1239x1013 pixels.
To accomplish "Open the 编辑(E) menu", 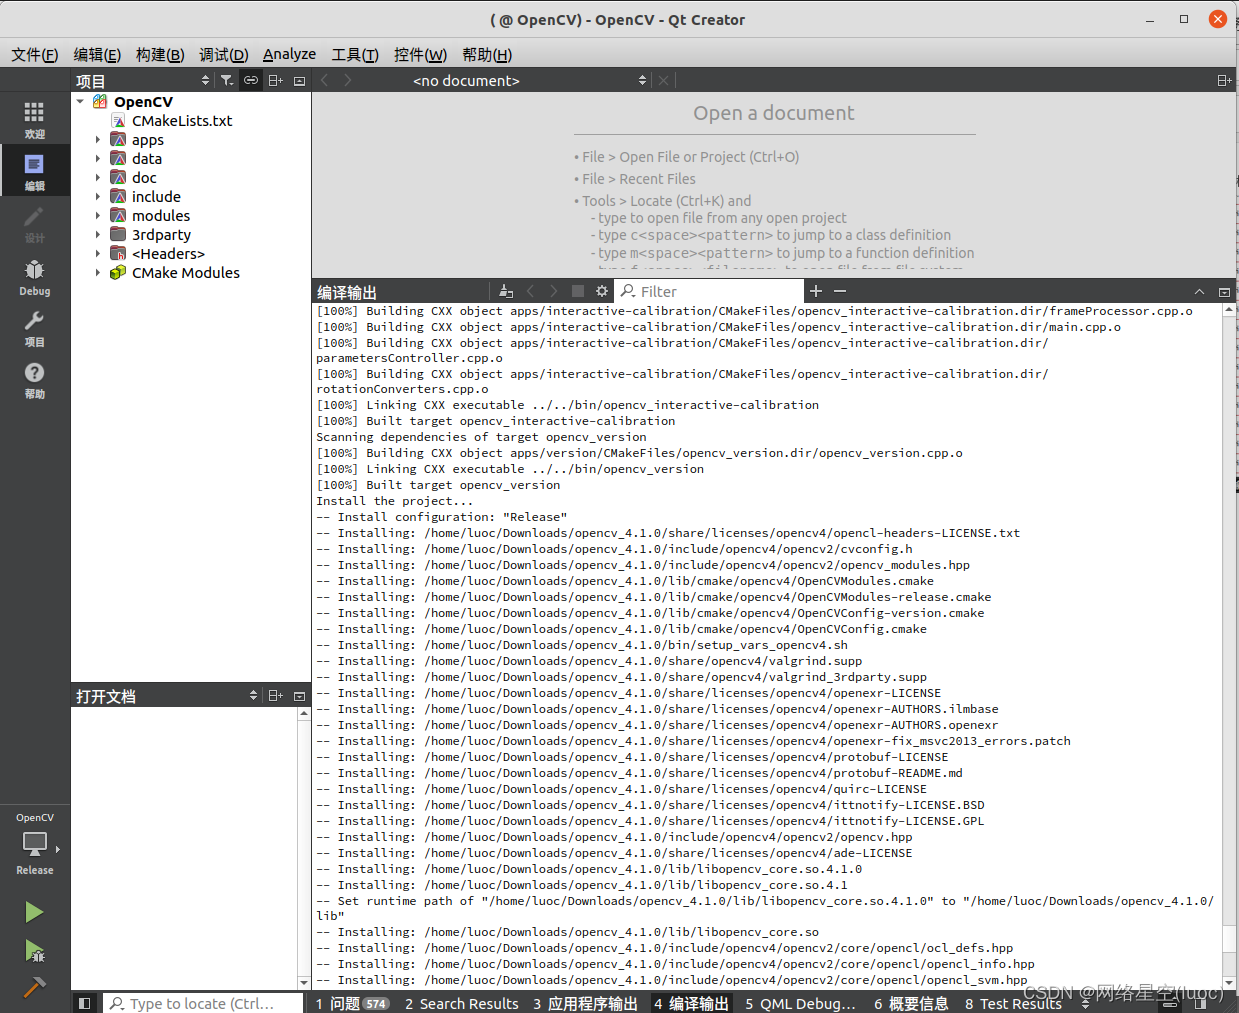I will tap(97, 54).
